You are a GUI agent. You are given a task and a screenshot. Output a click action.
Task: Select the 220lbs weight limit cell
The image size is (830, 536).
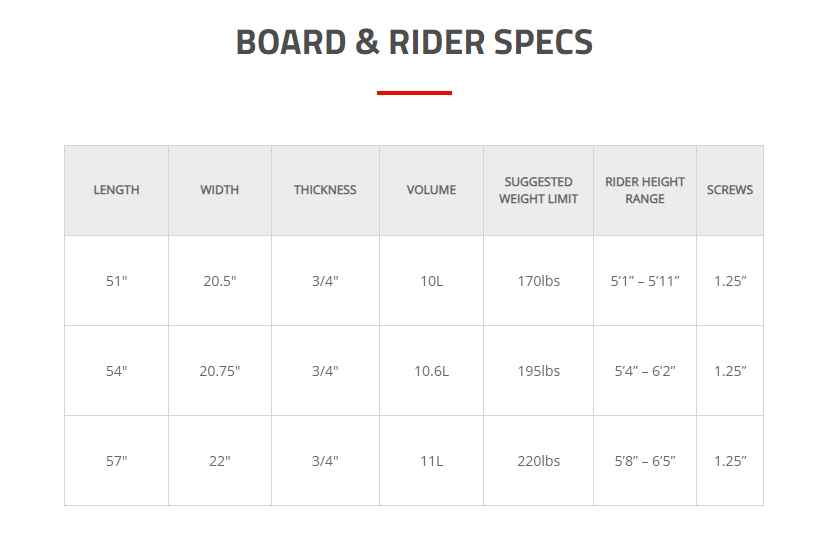tap(538, 461)
